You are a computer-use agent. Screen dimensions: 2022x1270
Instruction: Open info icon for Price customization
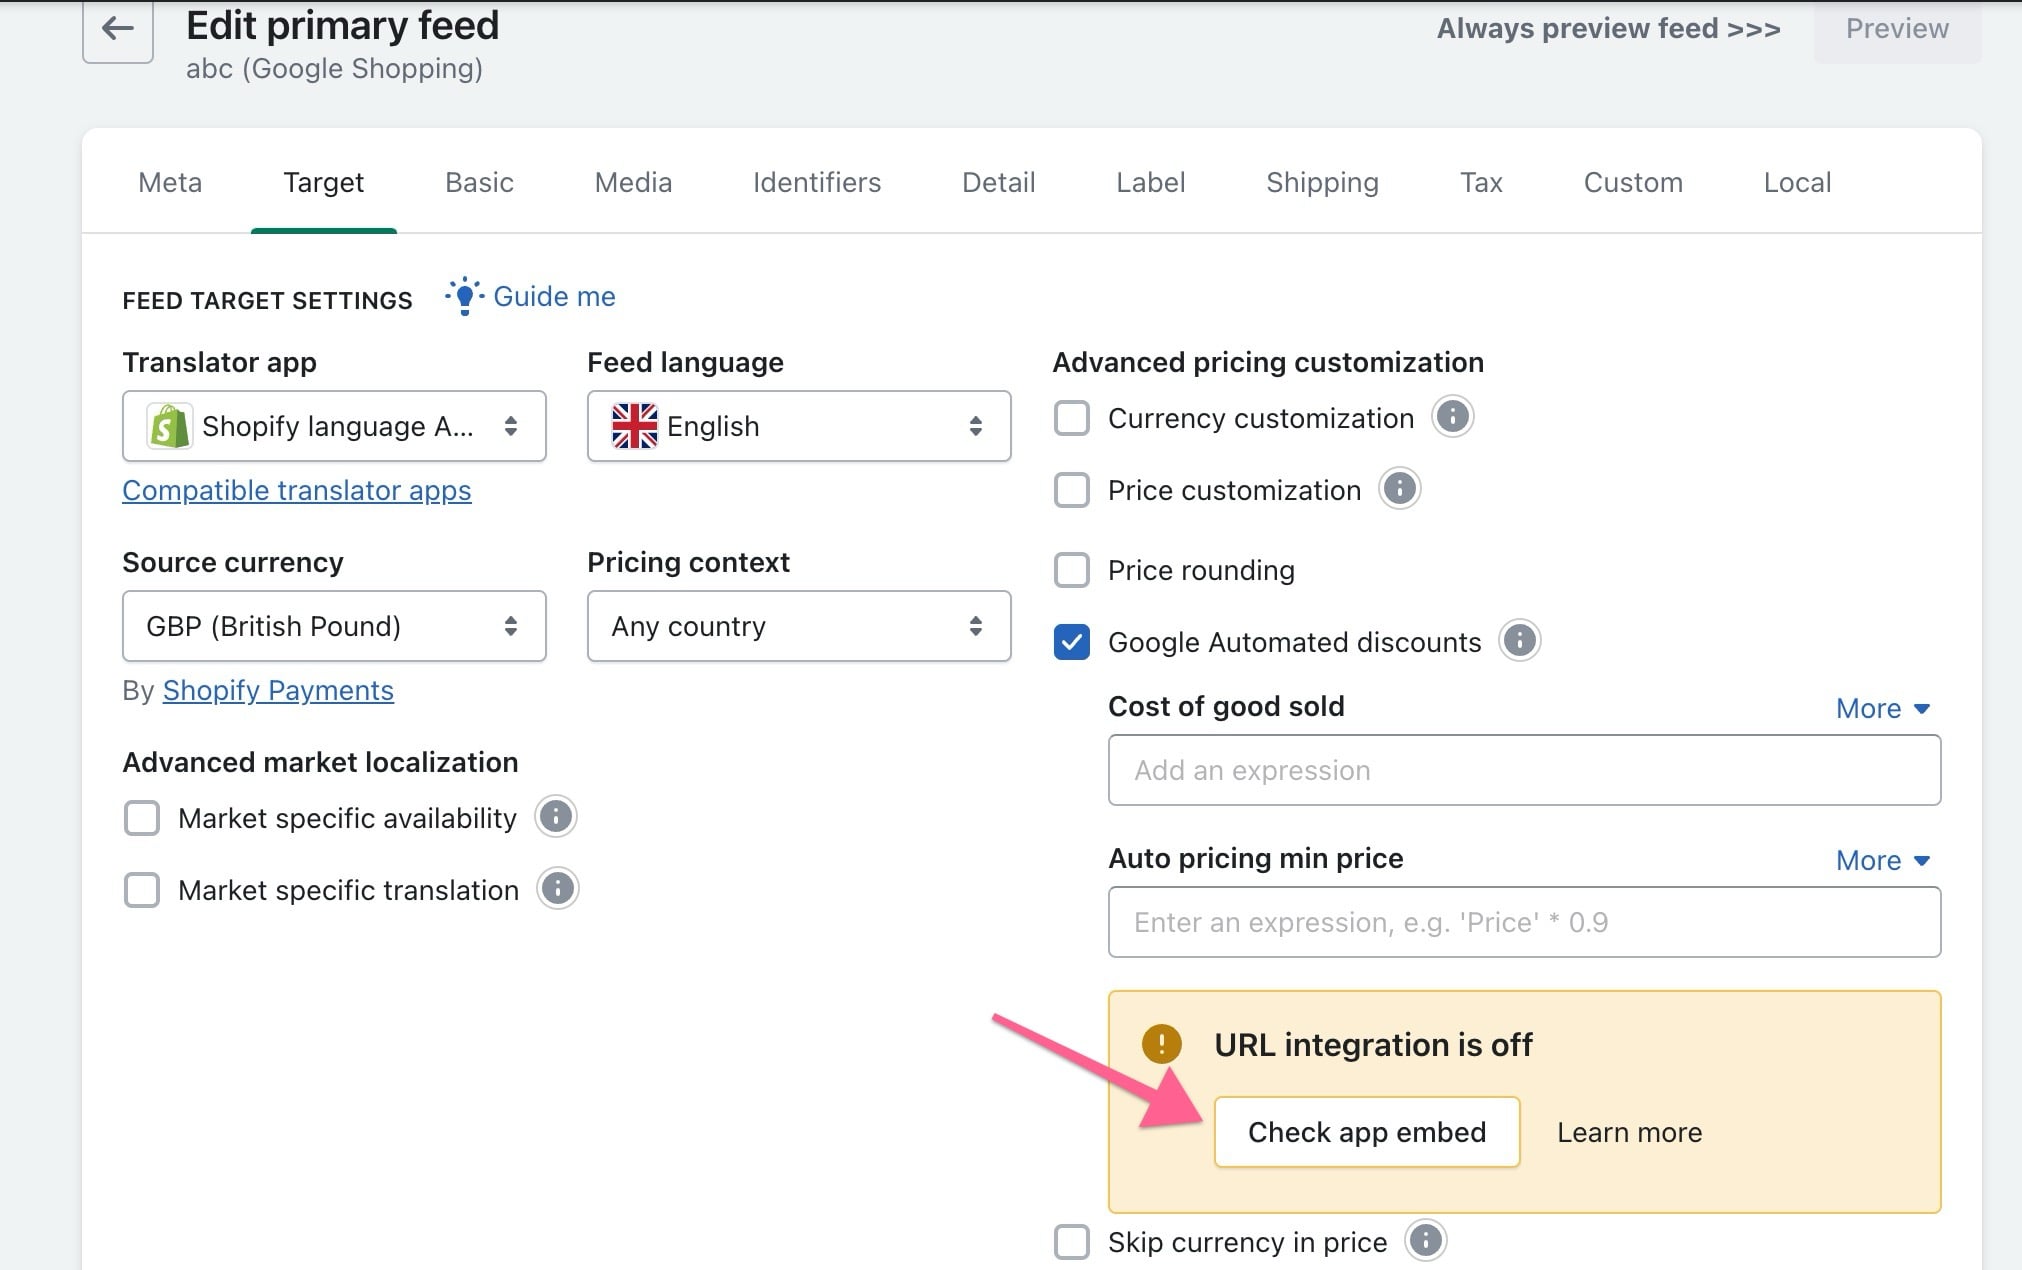(1399, 489)
